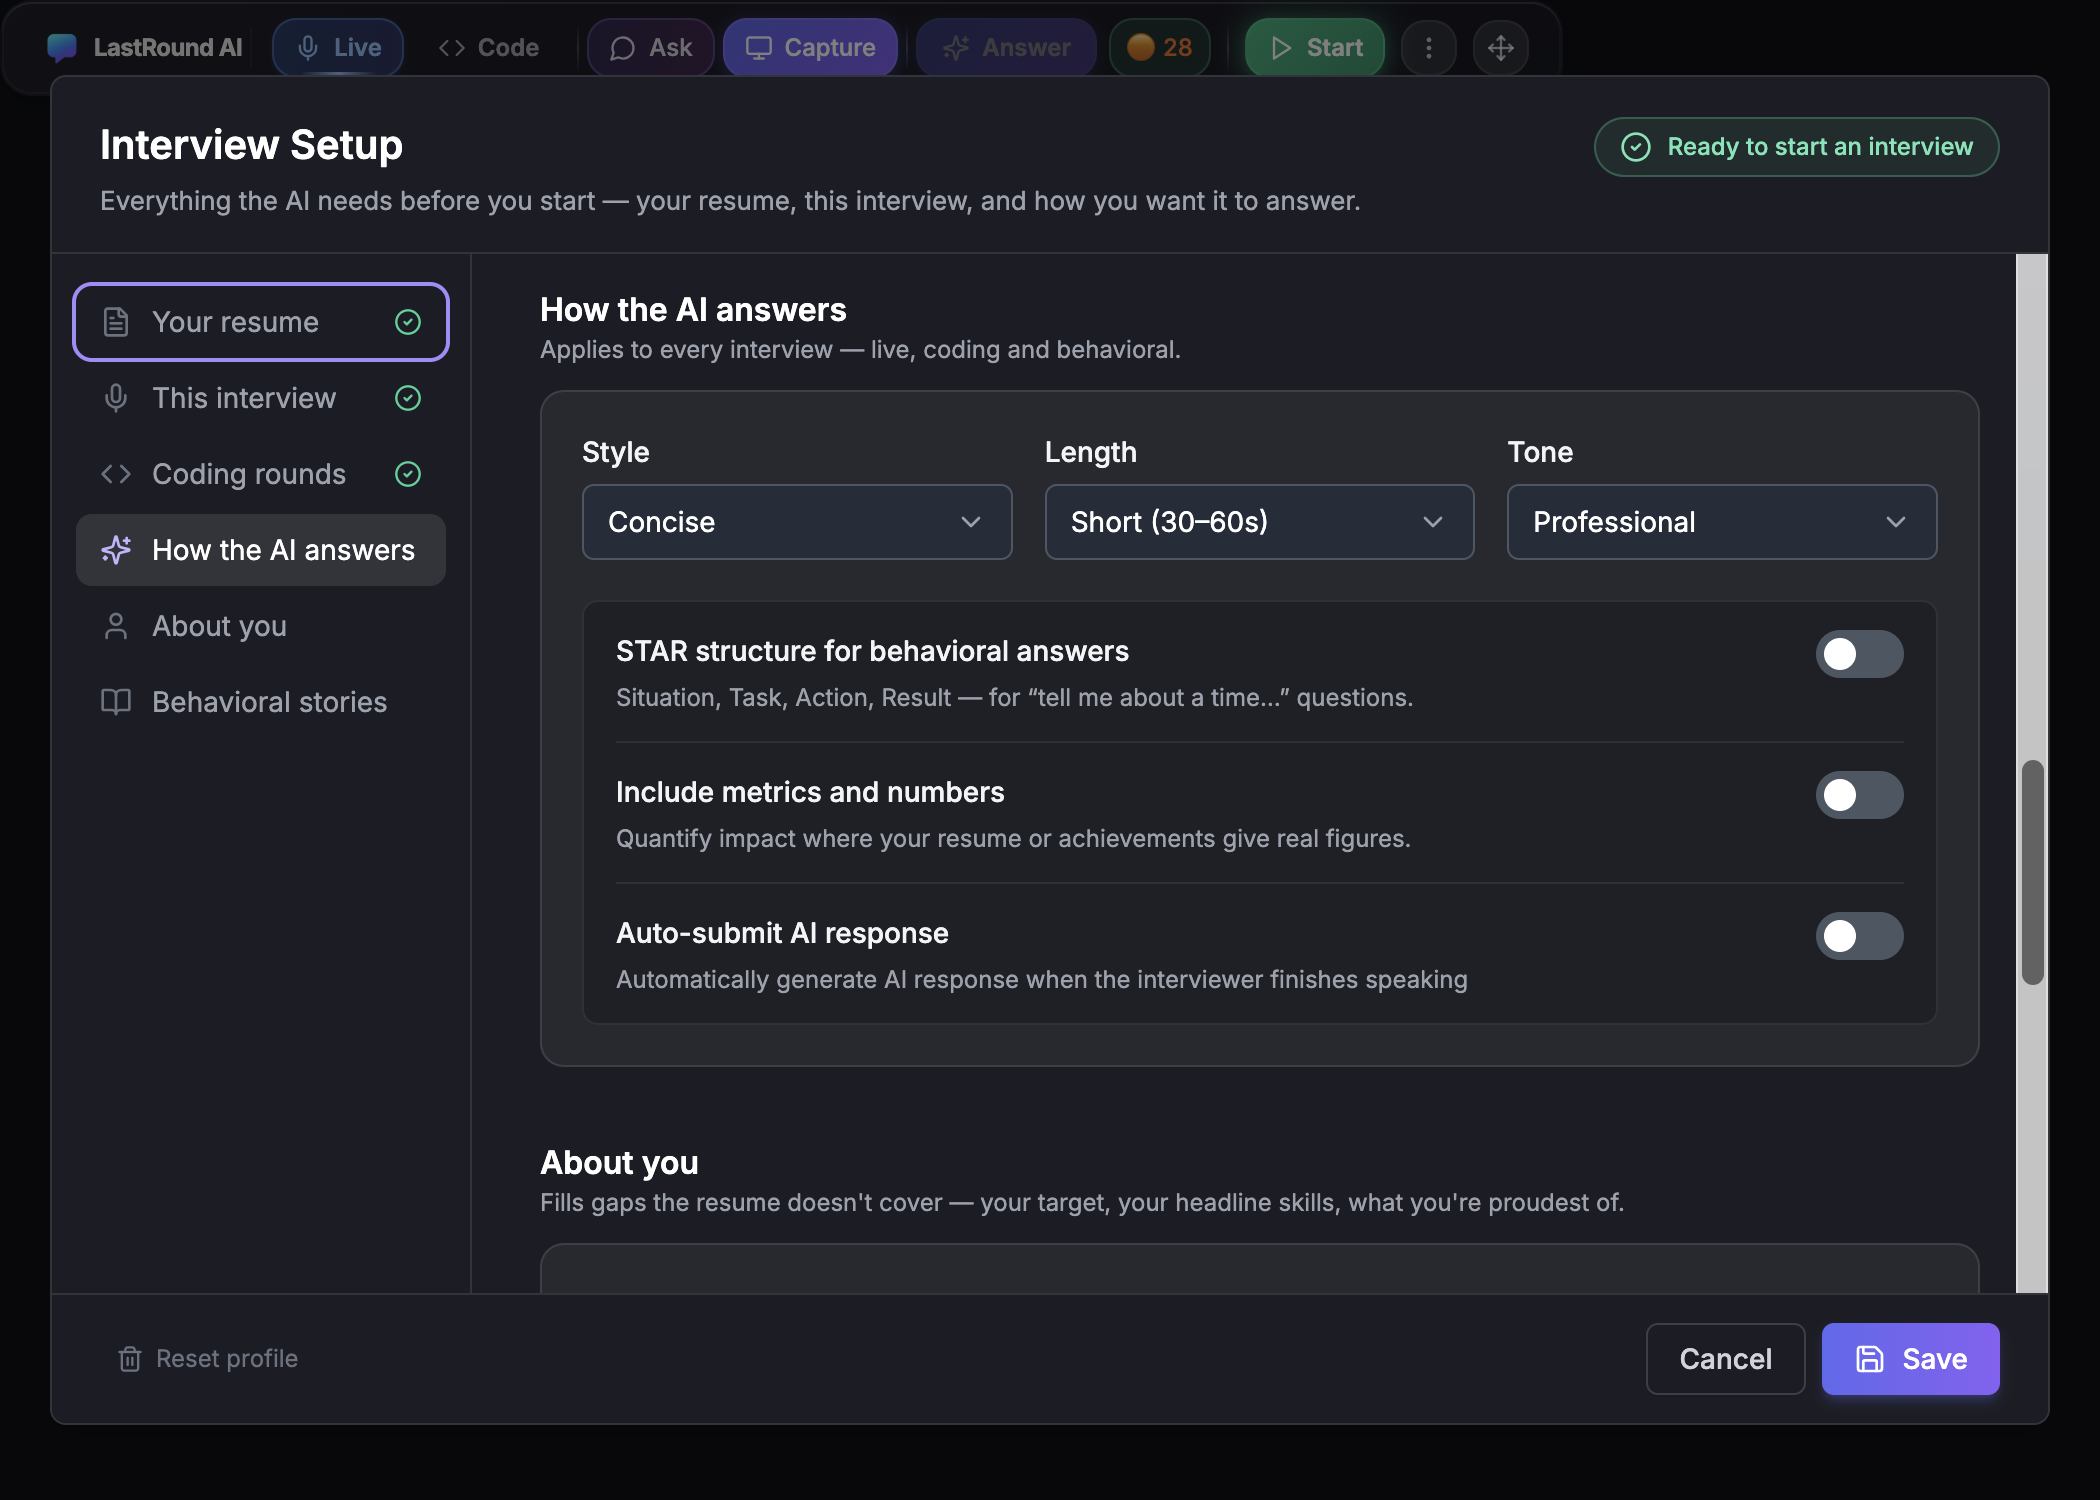2100x1500 pixels.
Task: Click the Capture screen button
Action: coord(810,47)
